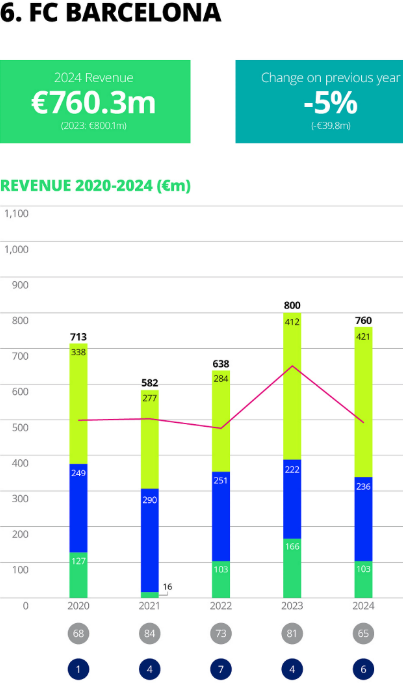The width and height of the screenshot is (403, 683).
Task: Click the 2022 blue bar segment labeled 251
Action: point(221,516)
